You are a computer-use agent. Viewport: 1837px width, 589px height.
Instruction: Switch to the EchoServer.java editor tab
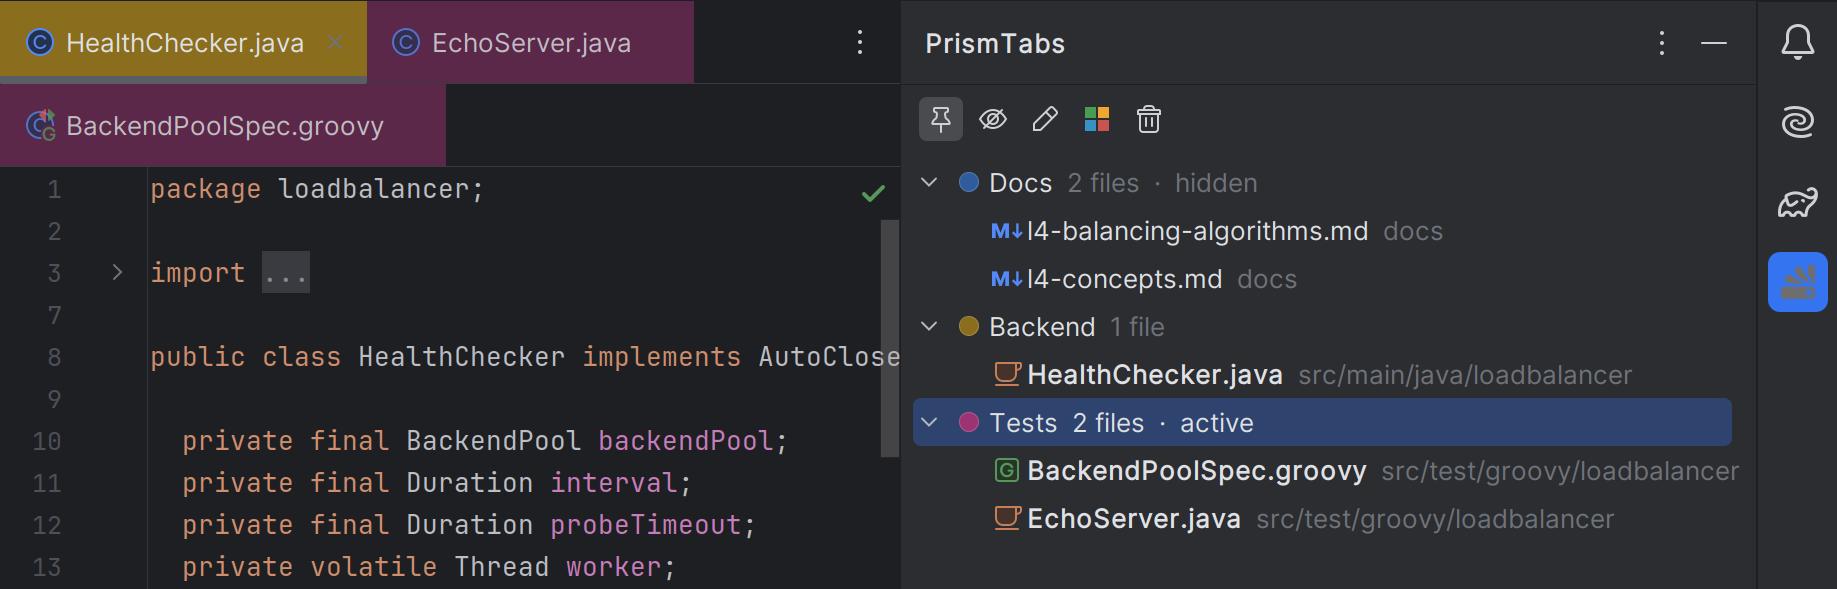530,42
